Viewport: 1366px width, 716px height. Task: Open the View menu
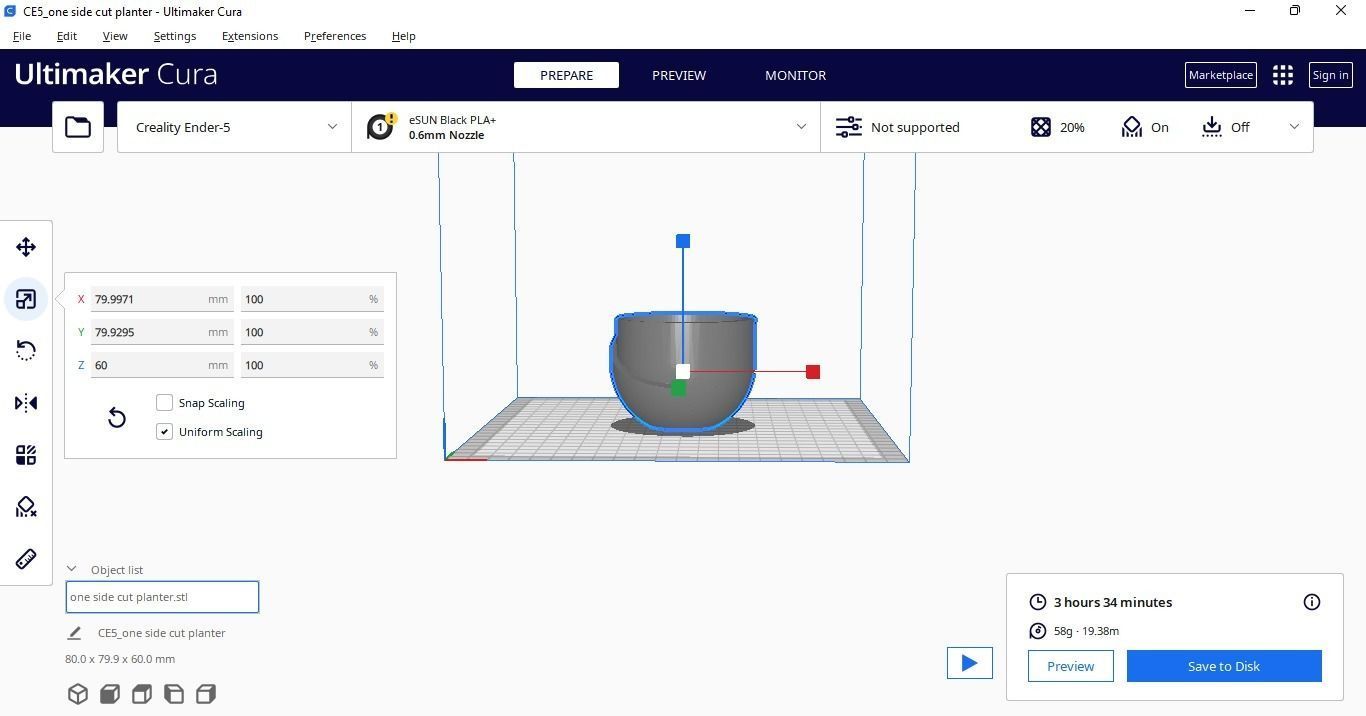point(115,36)
